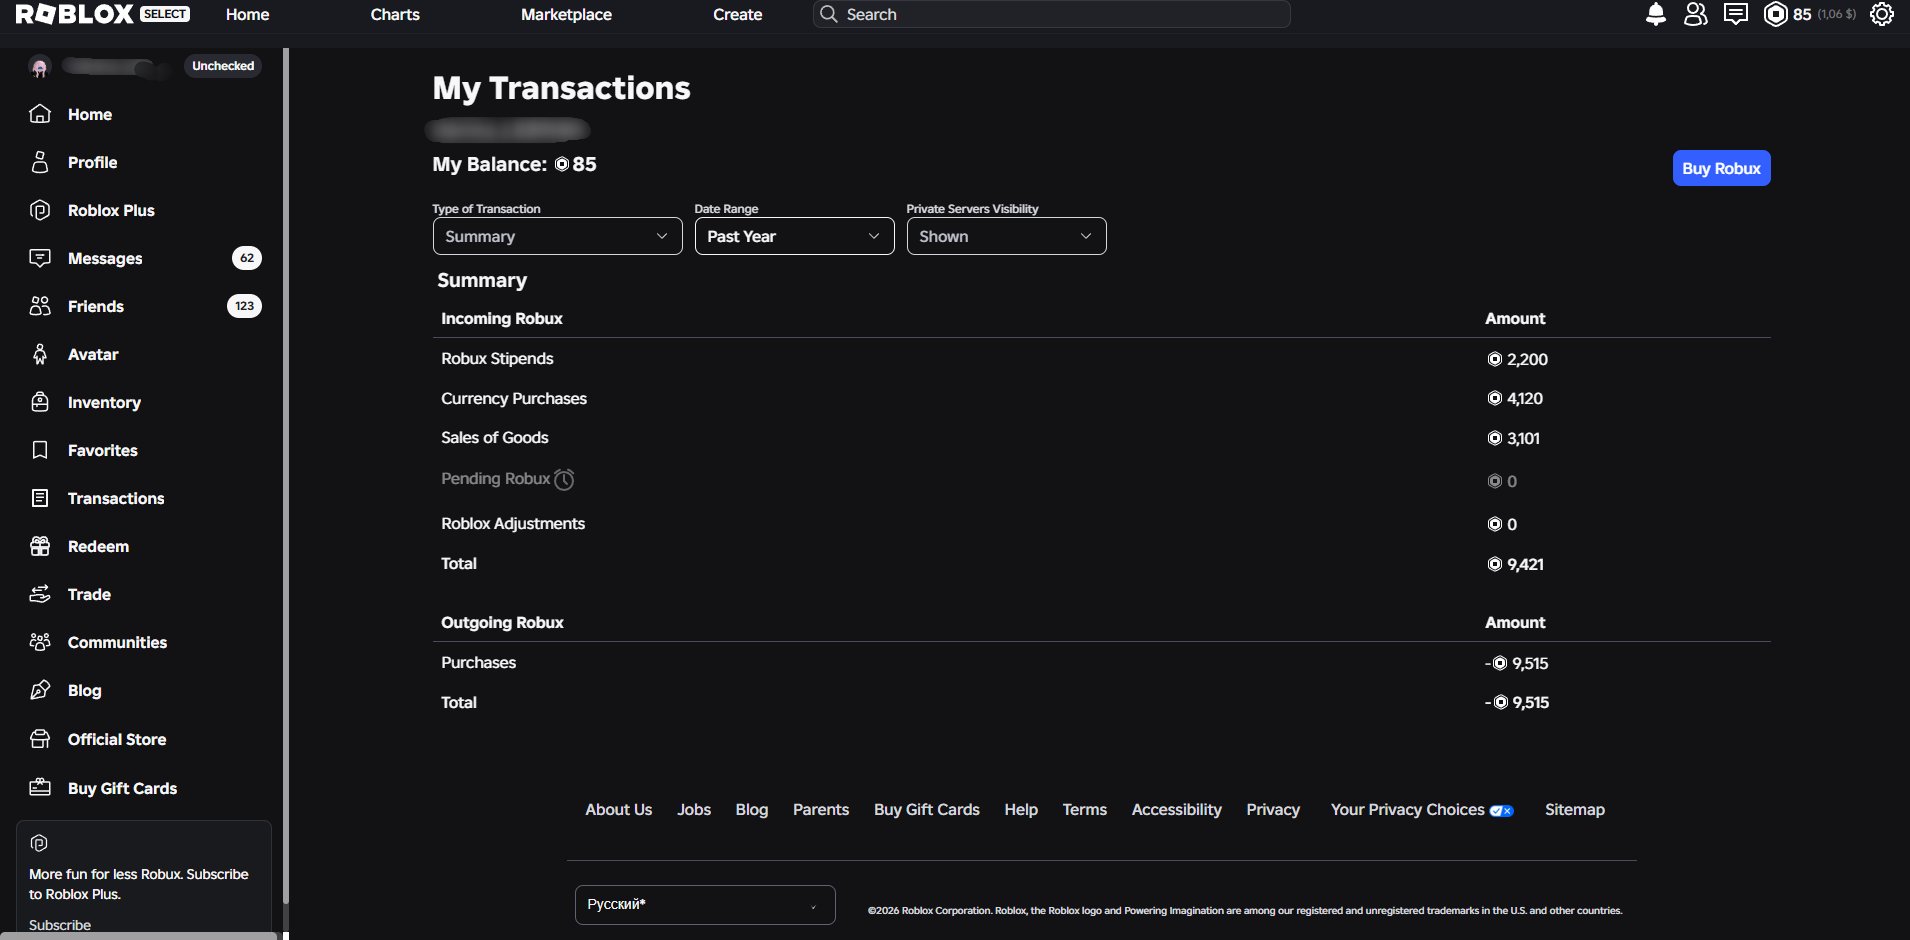This screenshot has width=1910, height=940.
Task: Click the Subscribe link for Roblox Plus
Action: pos(60,925)
